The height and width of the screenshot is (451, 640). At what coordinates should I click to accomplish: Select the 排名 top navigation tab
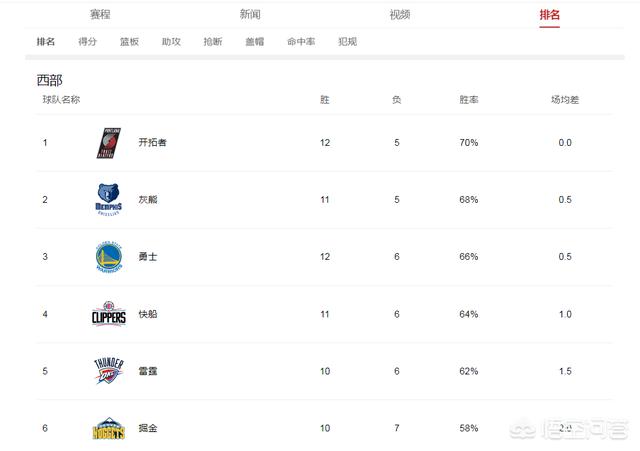tap(550, 15)
